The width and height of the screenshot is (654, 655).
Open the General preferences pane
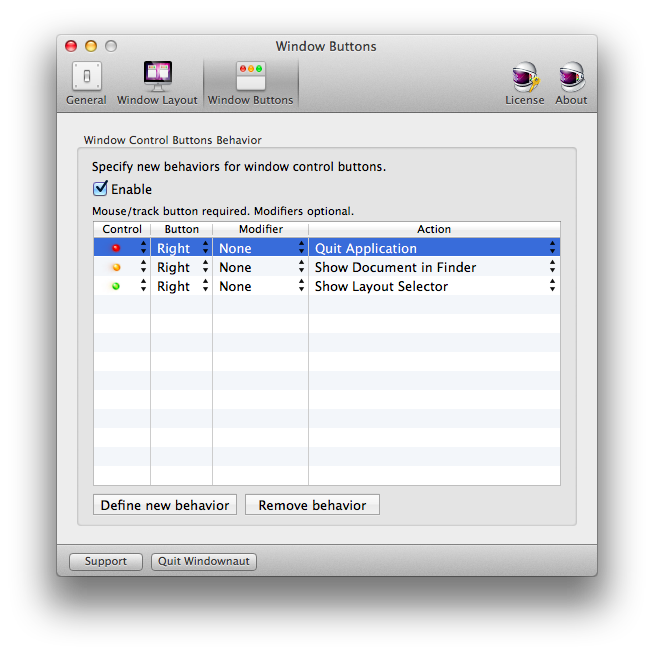pos(86,83)
